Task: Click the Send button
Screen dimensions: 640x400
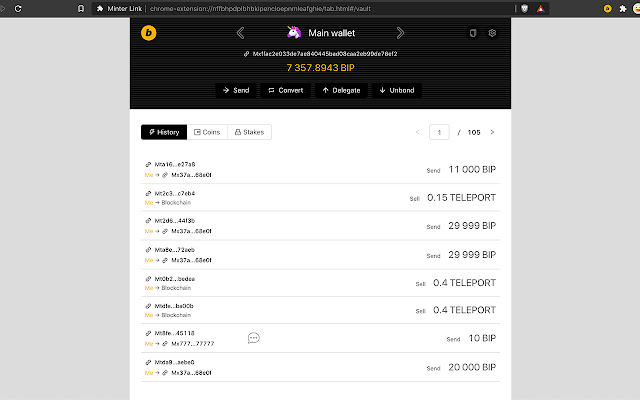Action: [236, 91]
